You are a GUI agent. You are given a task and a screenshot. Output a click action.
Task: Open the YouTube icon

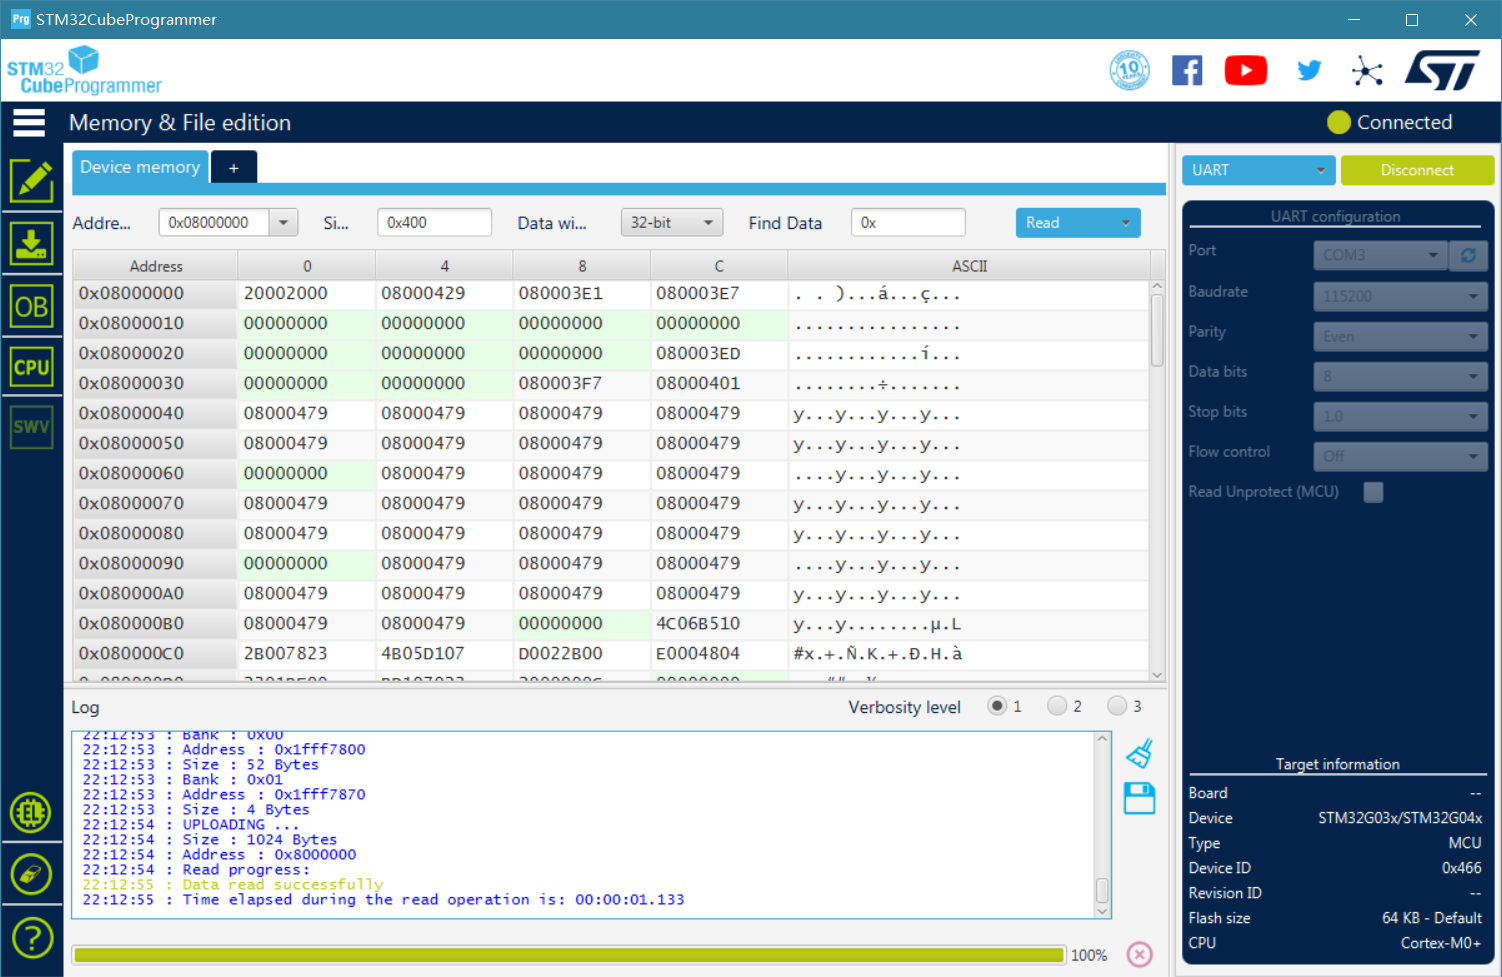1246,71
